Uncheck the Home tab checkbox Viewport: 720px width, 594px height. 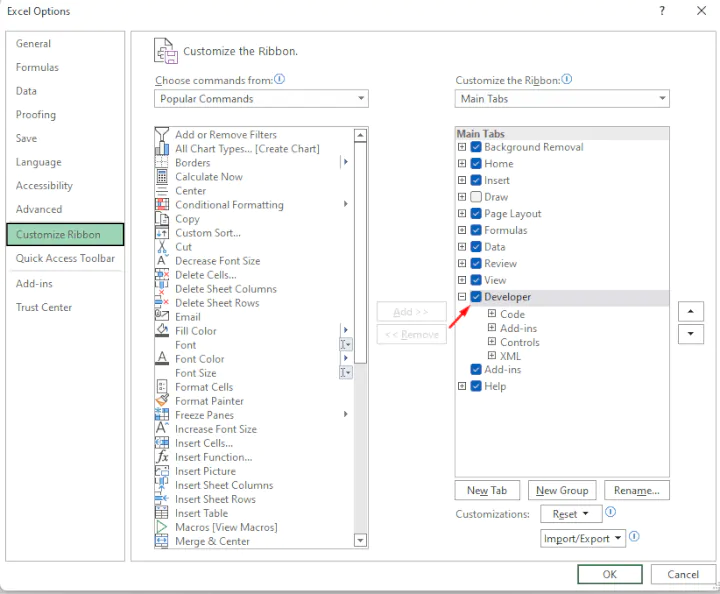coord(476,163)
